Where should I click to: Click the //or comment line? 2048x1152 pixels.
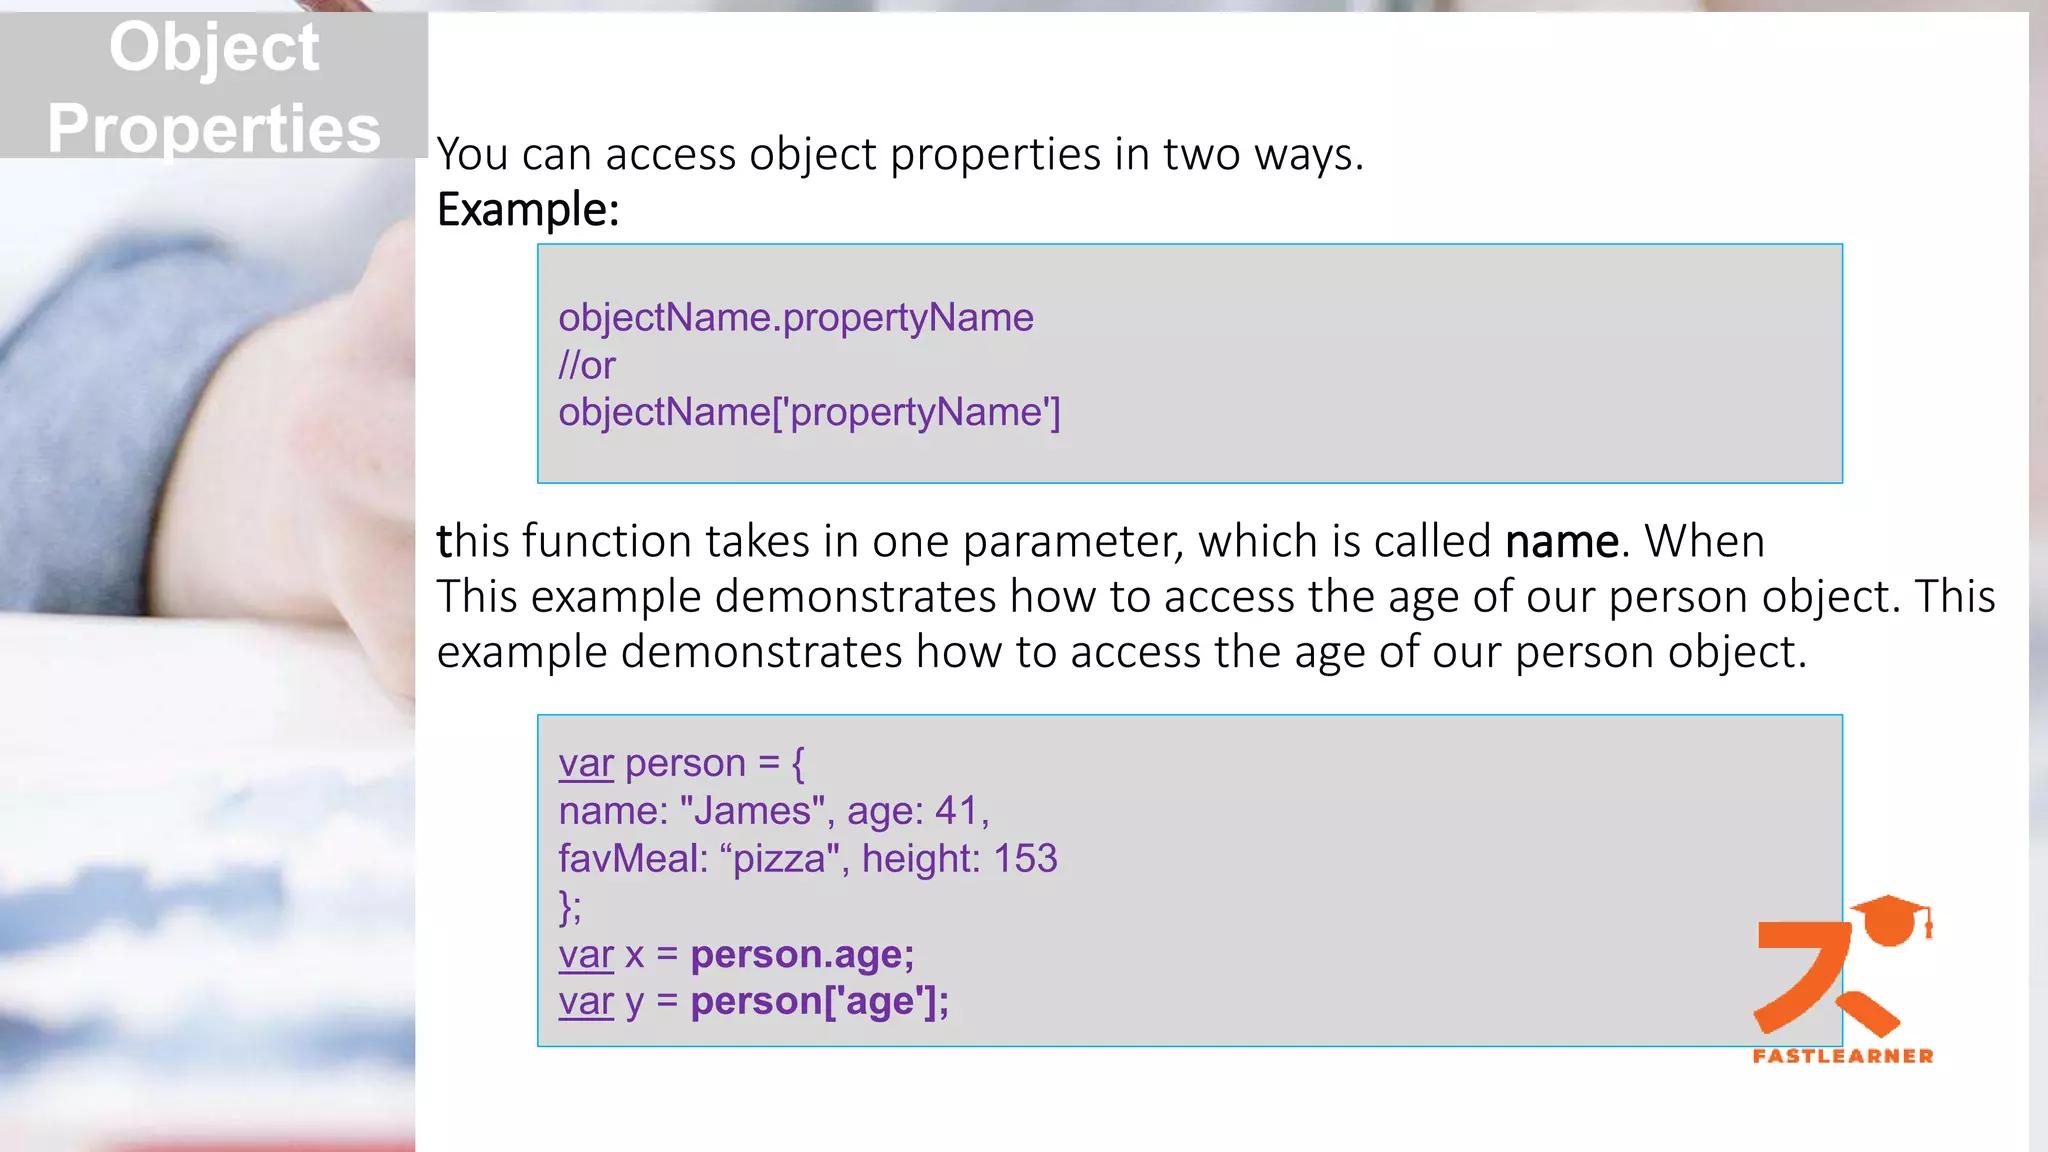[x=587, y=365]
